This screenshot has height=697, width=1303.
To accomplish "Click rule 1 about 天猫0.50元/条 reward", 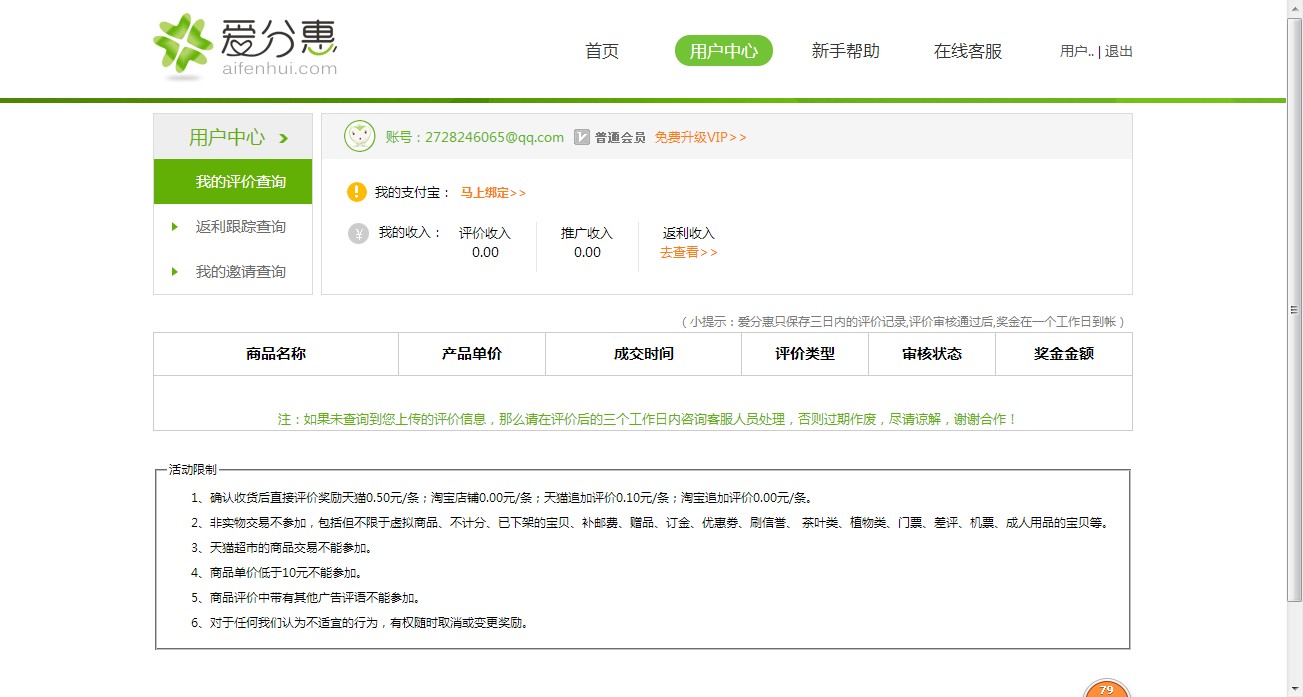I will [x=502, y=497].
